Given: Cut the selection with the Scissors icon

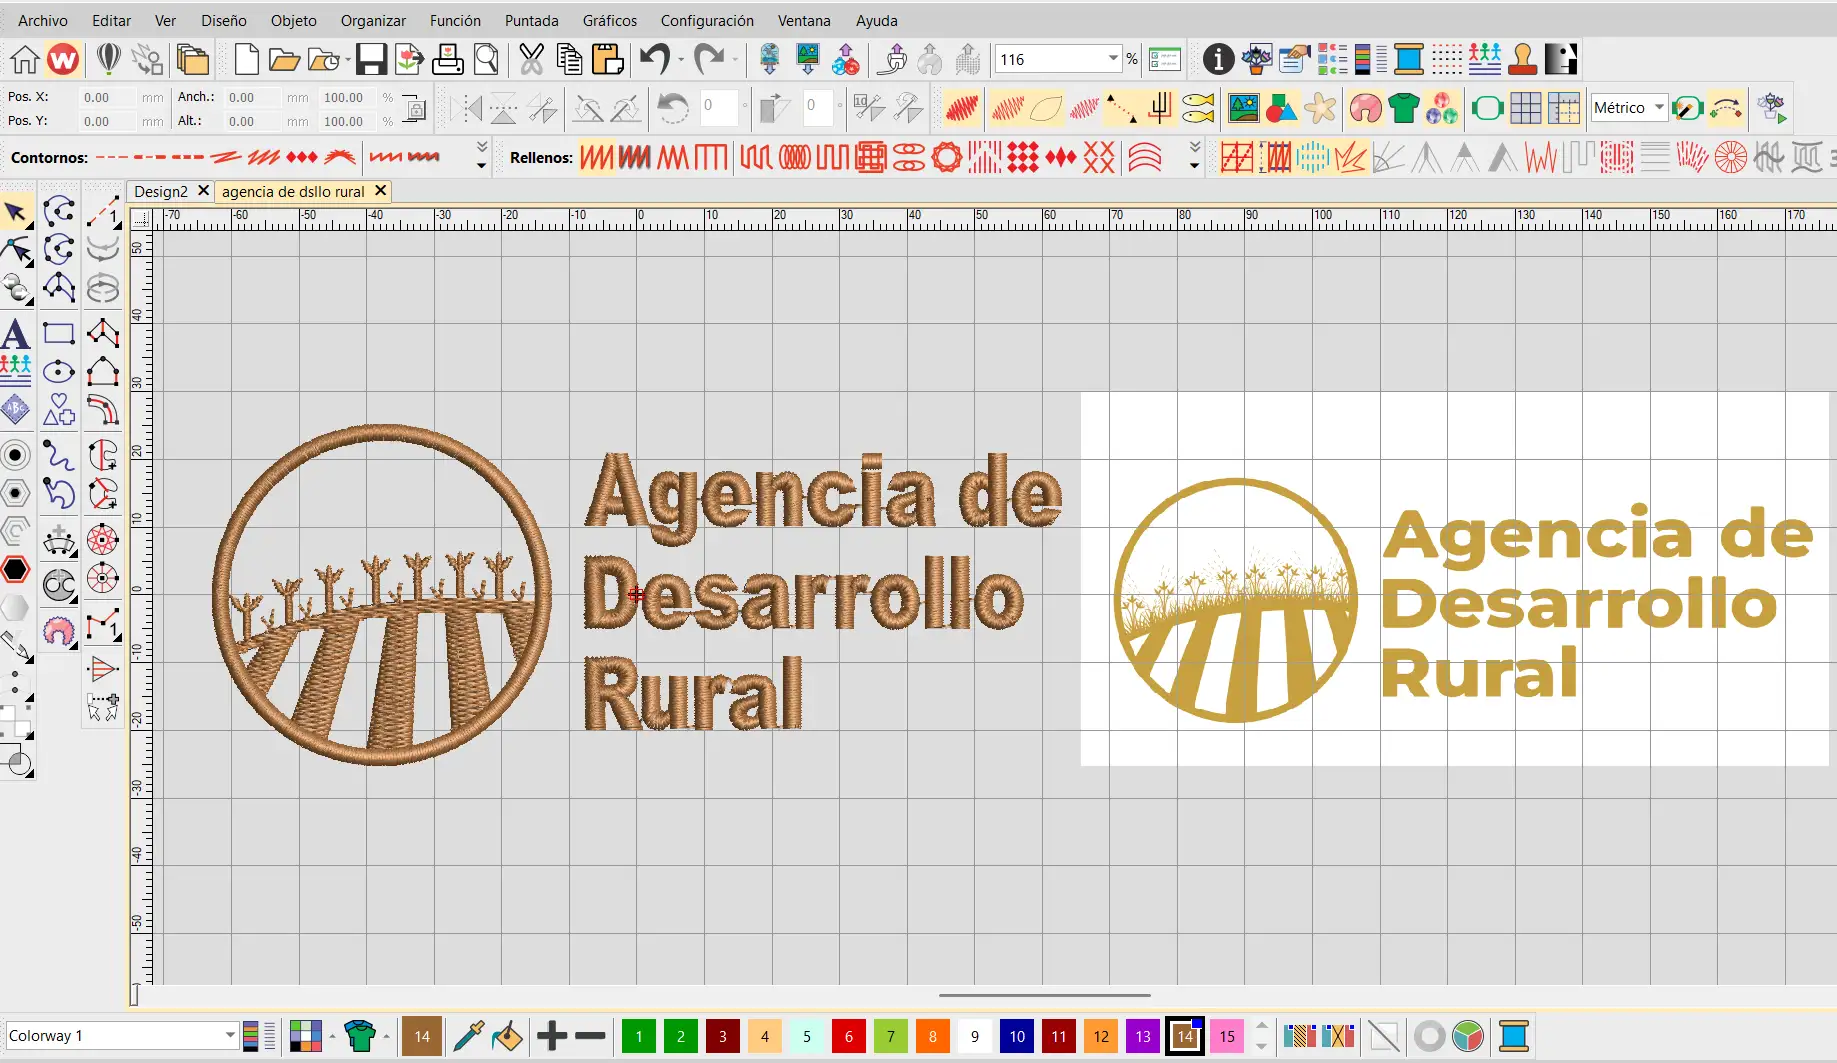Looking at the screenshot, I should (530, 59).
